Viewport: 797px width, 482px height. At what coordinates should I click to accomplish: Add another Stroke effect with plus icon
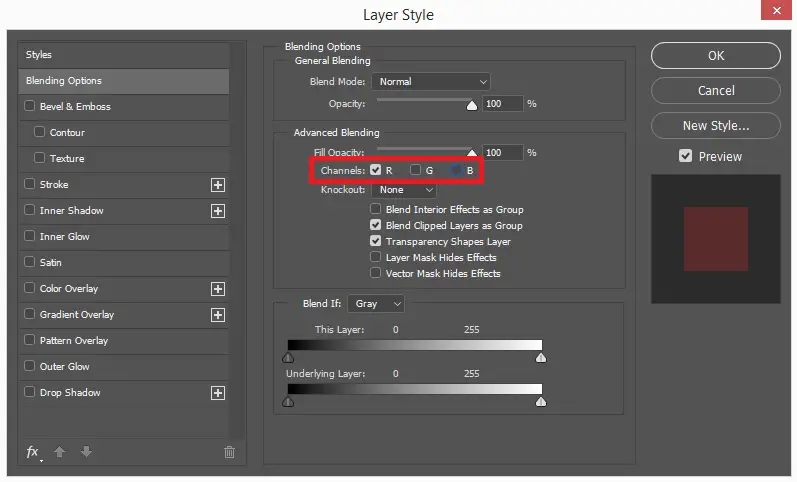coord(218,185)
